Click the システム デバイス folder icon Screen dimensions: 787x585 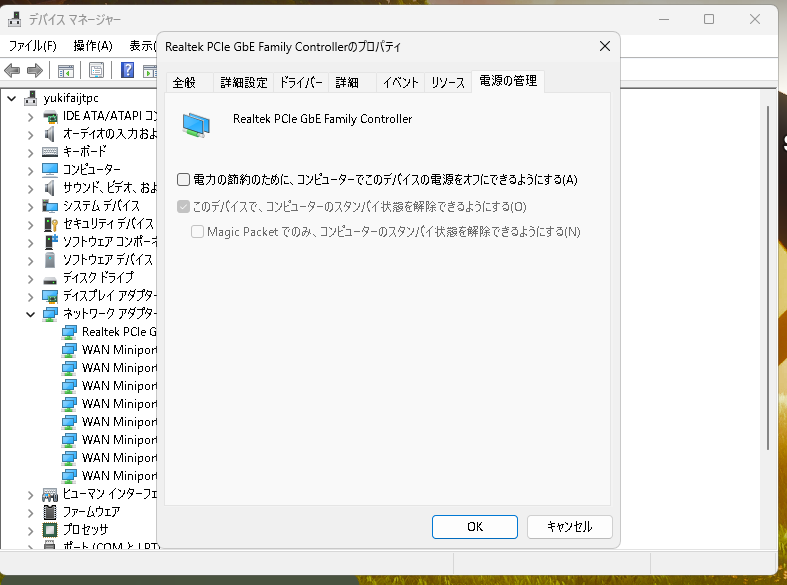tap(50, 206)
